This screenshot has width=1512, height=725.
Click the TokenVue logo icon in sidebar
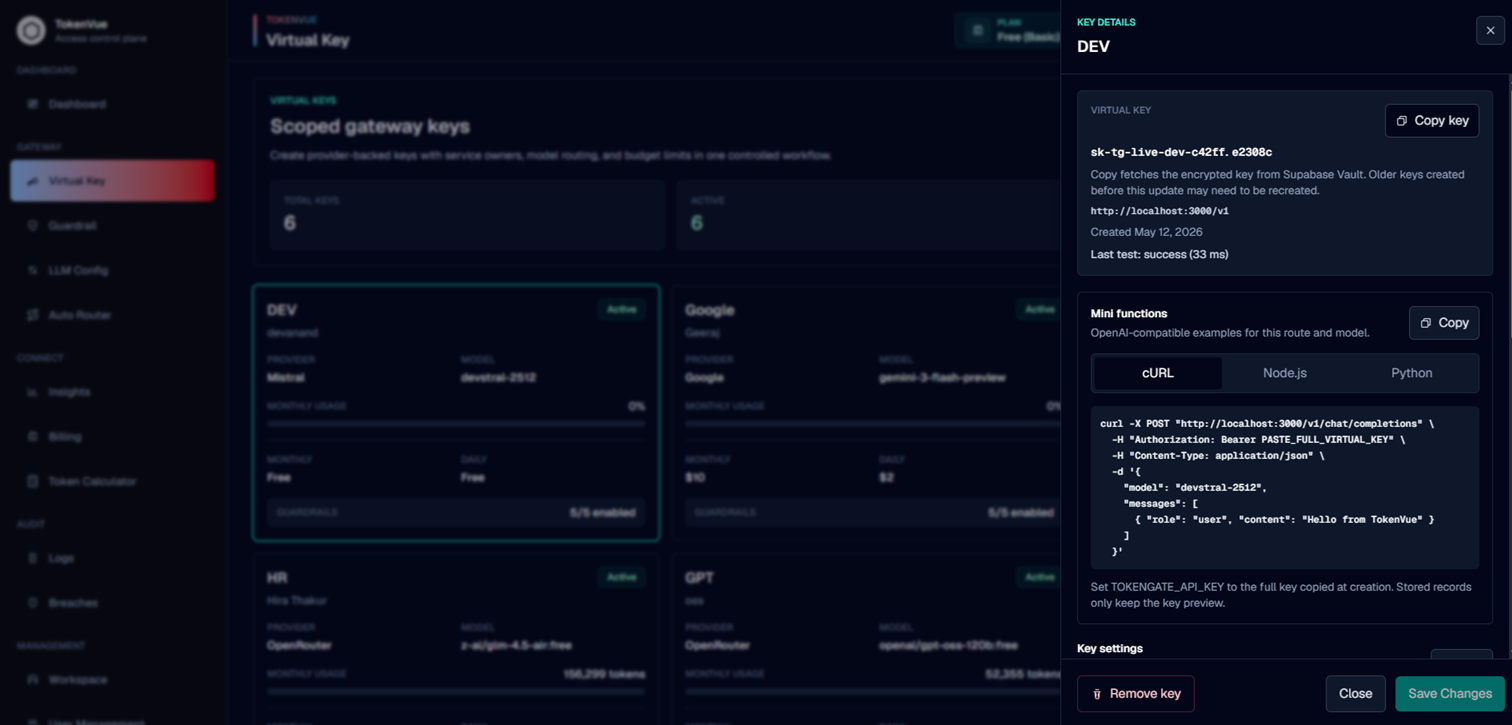tap(31, 31)
